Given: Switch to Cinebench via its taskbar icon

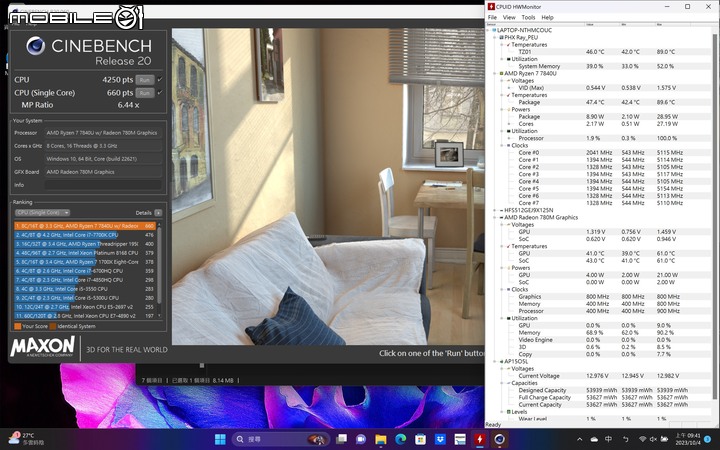Looking at the screenshot, I should click(499, 439).
